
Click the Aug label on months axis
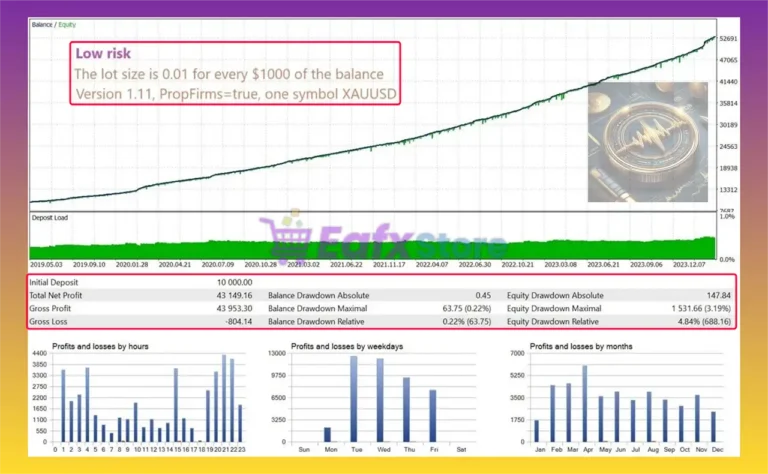tap(653, 449)
